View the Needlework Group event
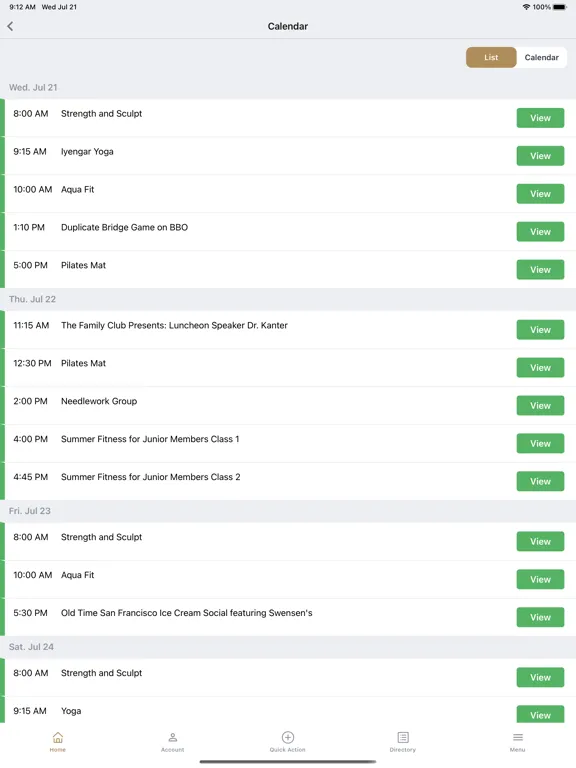 (540, 406)
